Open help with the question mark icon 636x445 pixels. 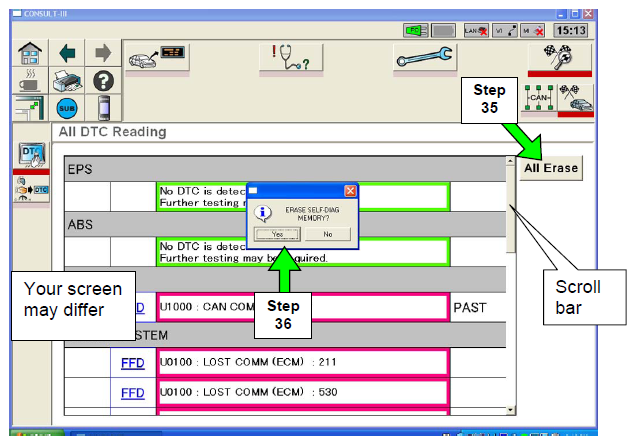click(103, 80)
